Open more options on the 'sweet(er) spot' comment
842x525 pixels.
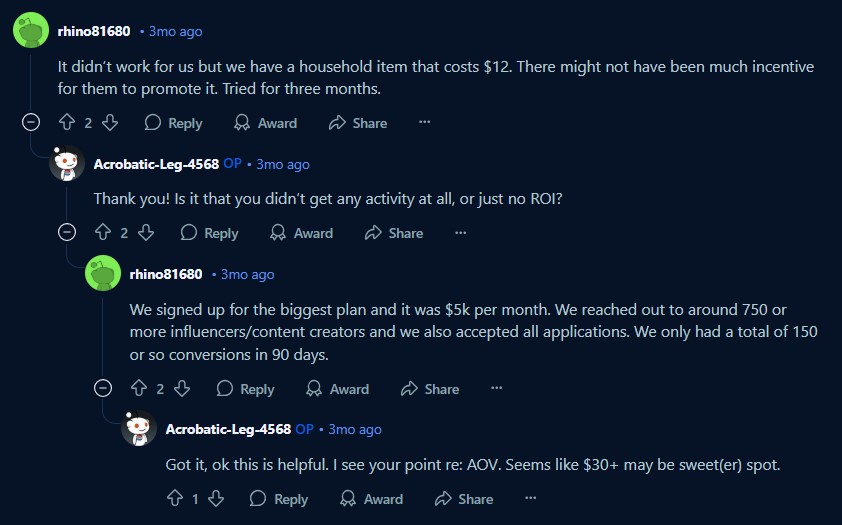pos(531,498)
